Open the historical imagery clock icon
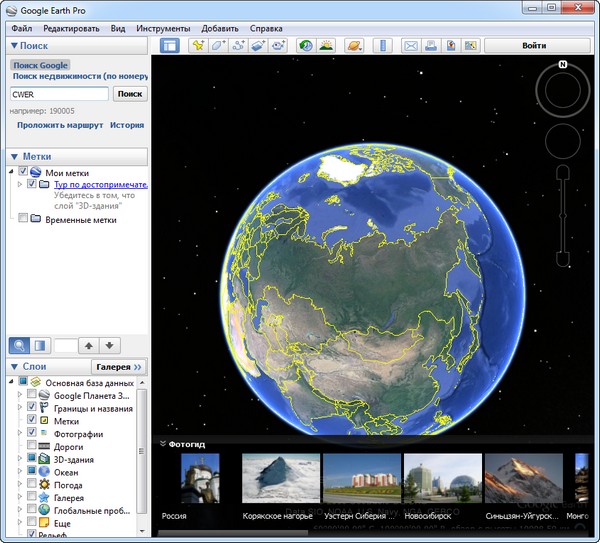Screen dimensions: 600x543 click(305, 46)
